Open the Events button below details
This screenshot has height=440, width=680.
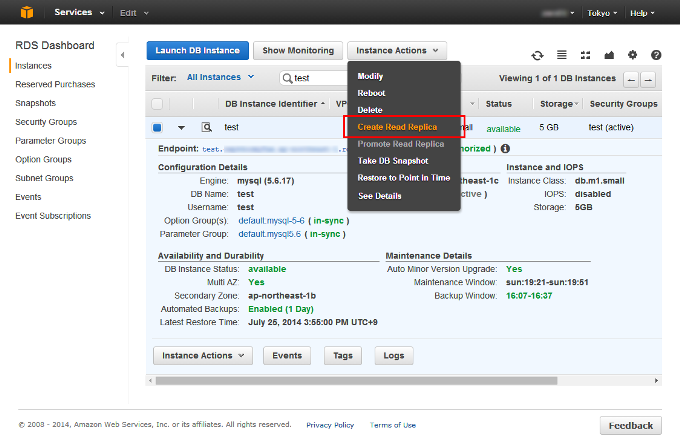click(287, 356)
